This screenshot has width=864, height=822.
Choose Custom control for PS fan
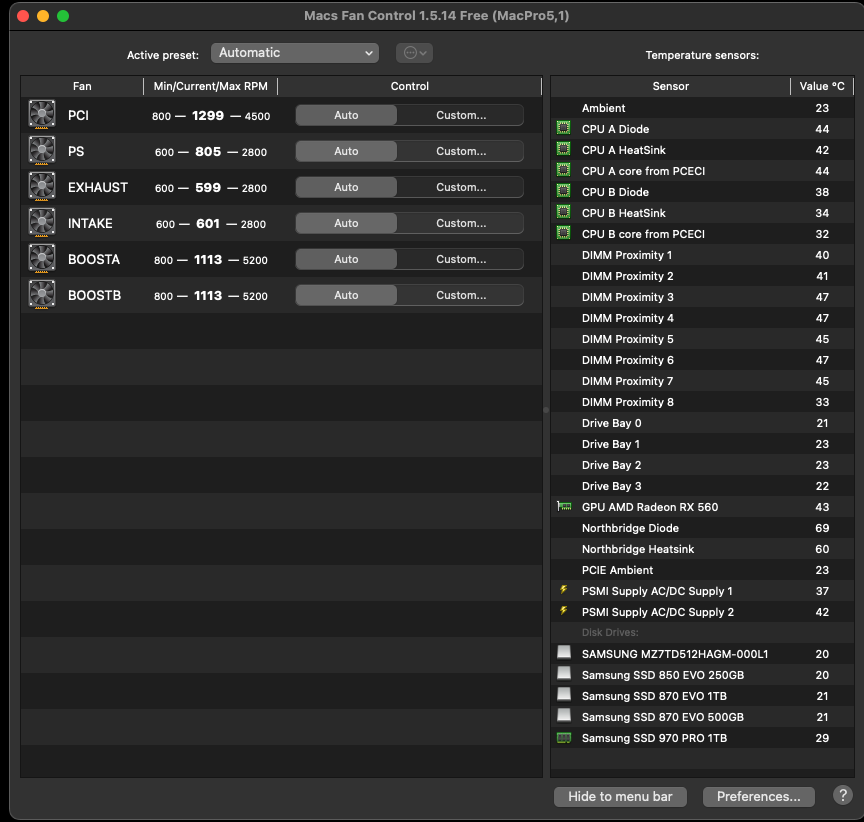[x=461, y=151]
